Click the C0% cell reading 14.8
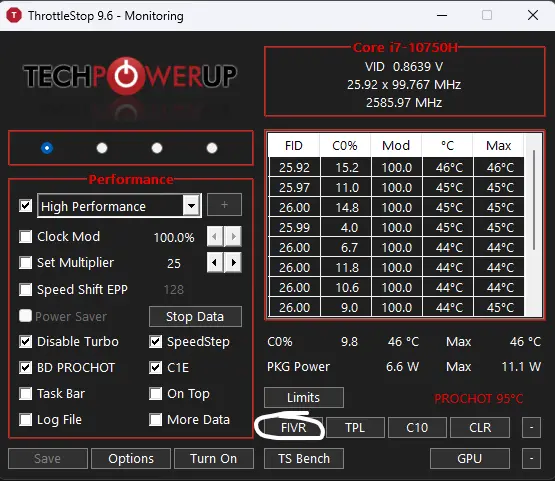 pos(345,207)
